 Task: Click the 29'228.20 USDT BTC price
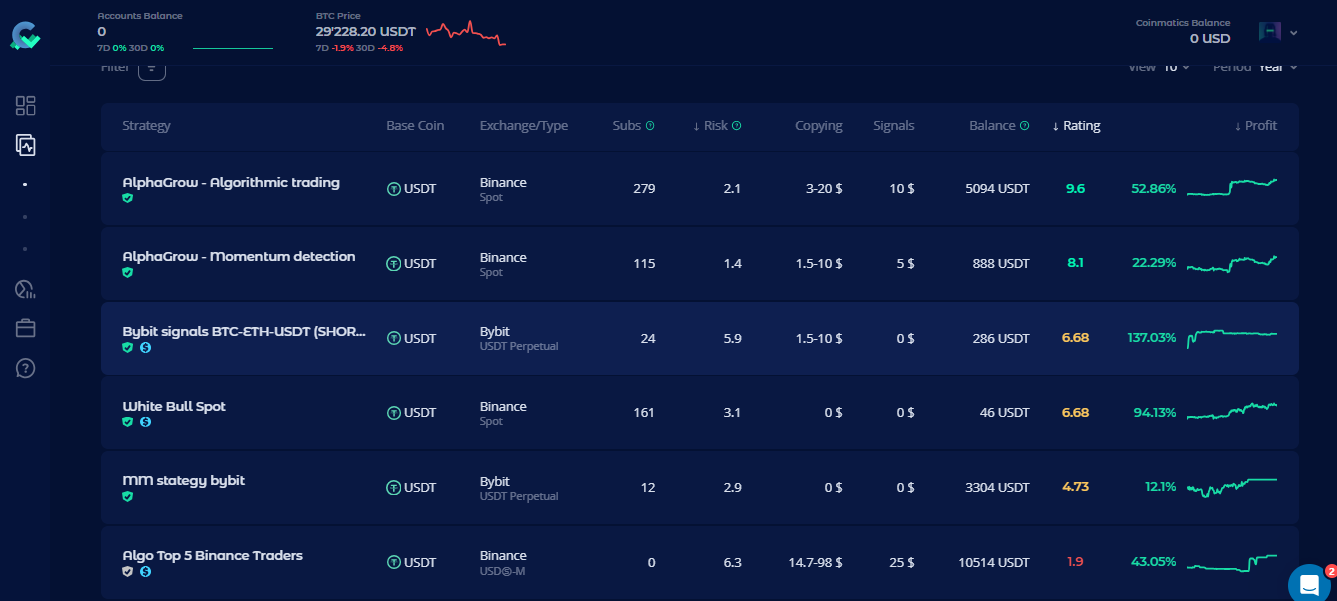367,32
